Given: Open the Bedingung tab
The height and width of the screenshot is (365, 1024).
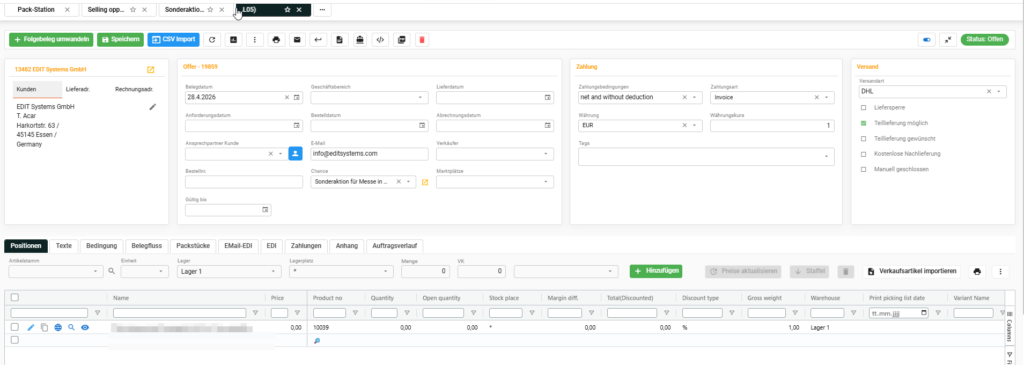Looking at the screenshot, I should (x=101, y=246).
